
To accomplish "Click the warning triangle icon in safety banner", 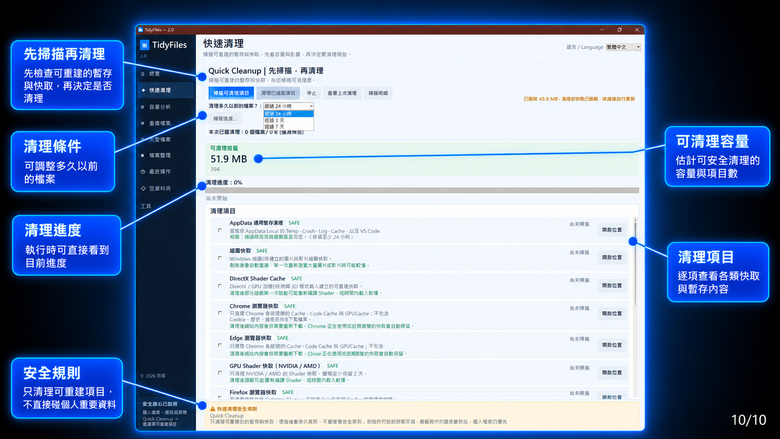I will [212, 409].
